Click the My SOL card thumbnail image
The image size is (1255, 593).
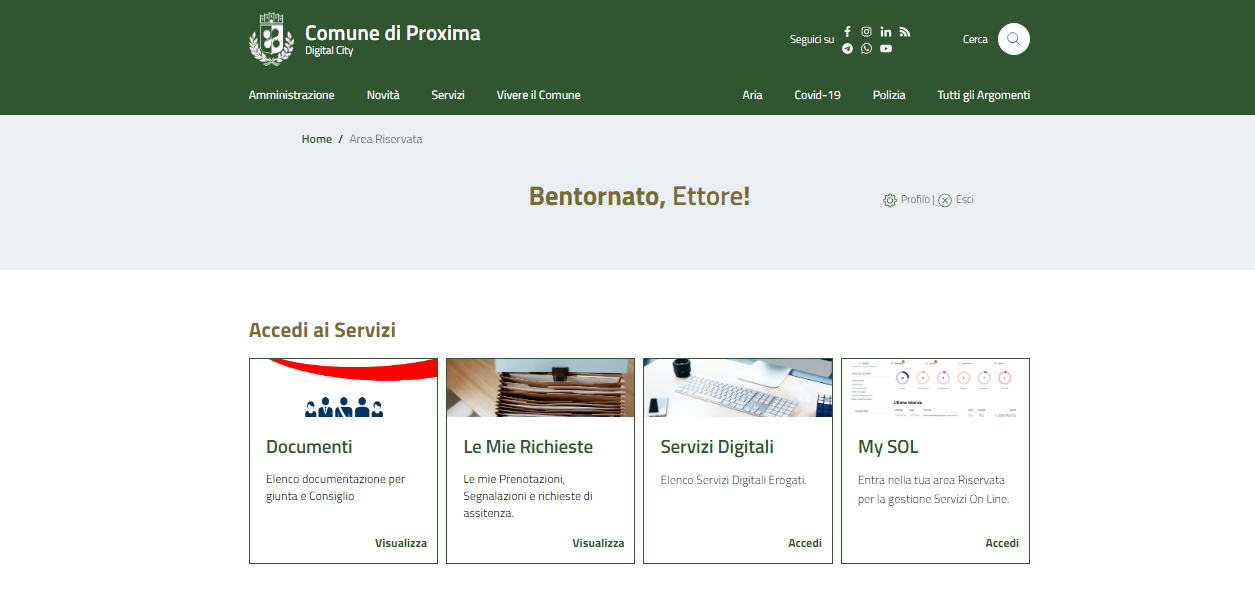935,388
